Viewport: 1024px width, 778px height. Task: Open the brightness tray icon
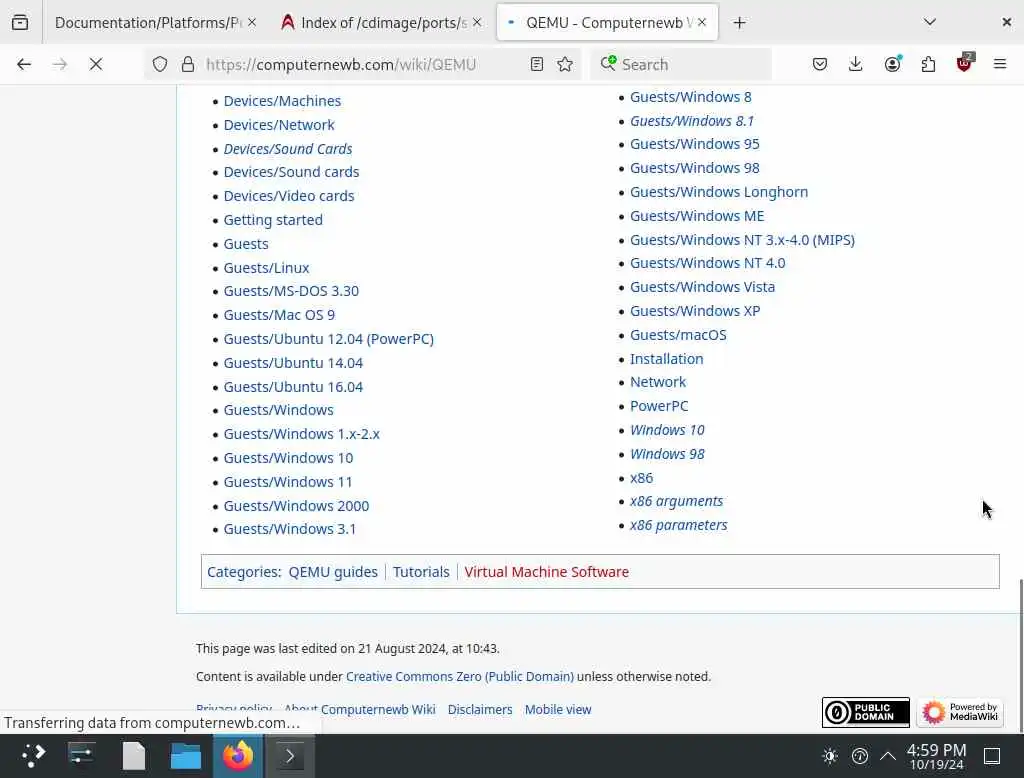pos(830,756)
